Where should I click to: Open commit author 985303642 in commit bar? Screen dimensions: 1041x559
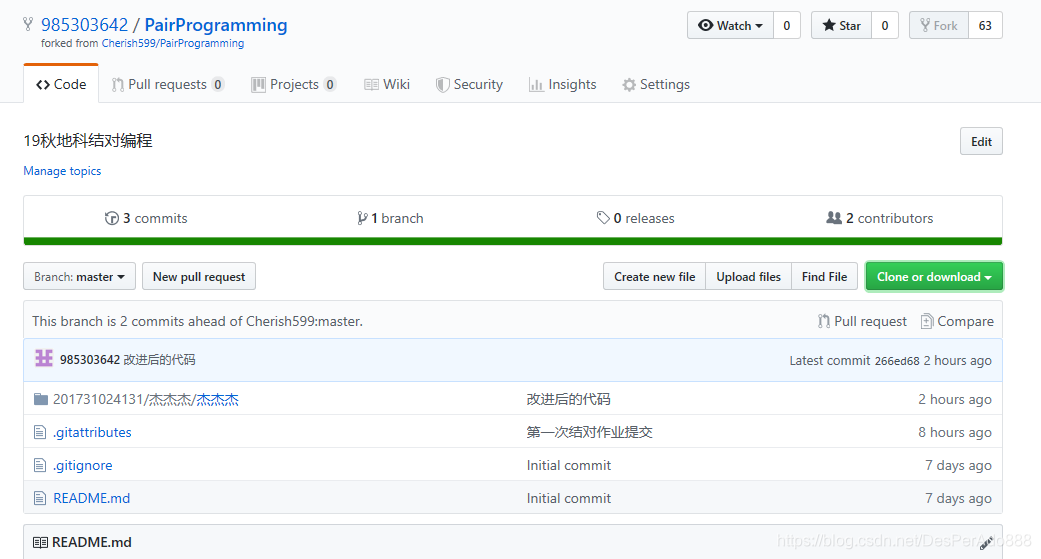[x=90, y=360]
